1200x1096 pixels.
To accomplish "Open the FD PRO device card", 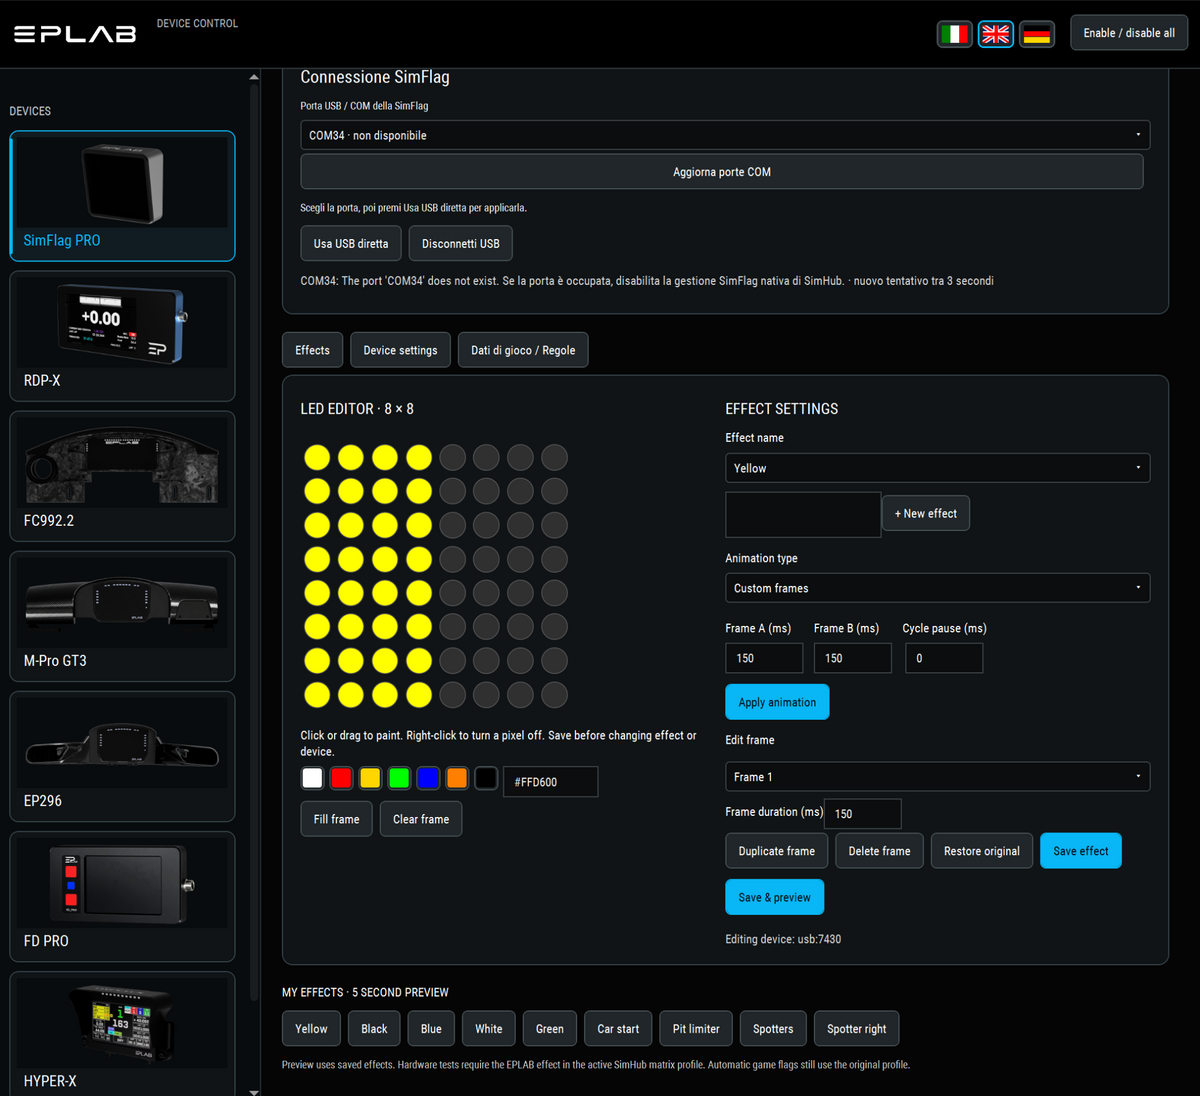I will click(123, 896).
